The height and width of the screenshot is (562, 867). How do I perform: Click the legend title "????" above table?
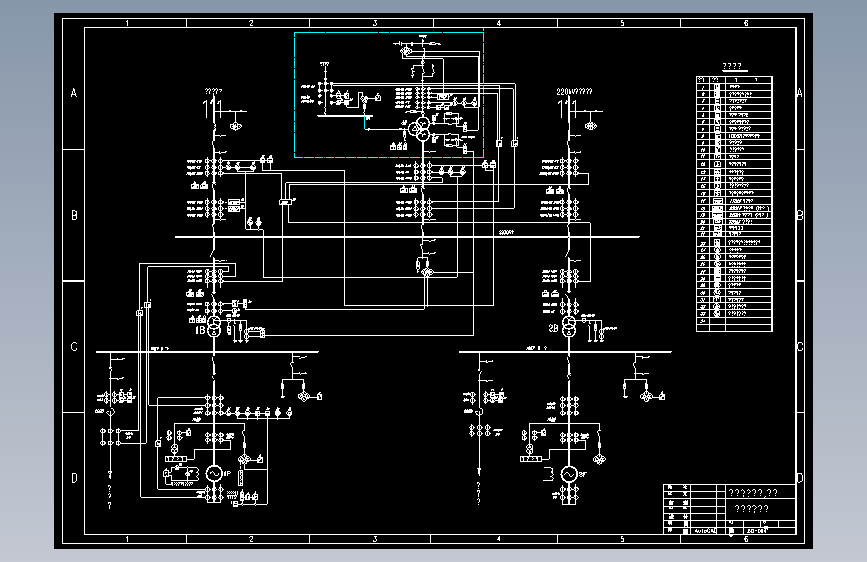pos(732,66)
